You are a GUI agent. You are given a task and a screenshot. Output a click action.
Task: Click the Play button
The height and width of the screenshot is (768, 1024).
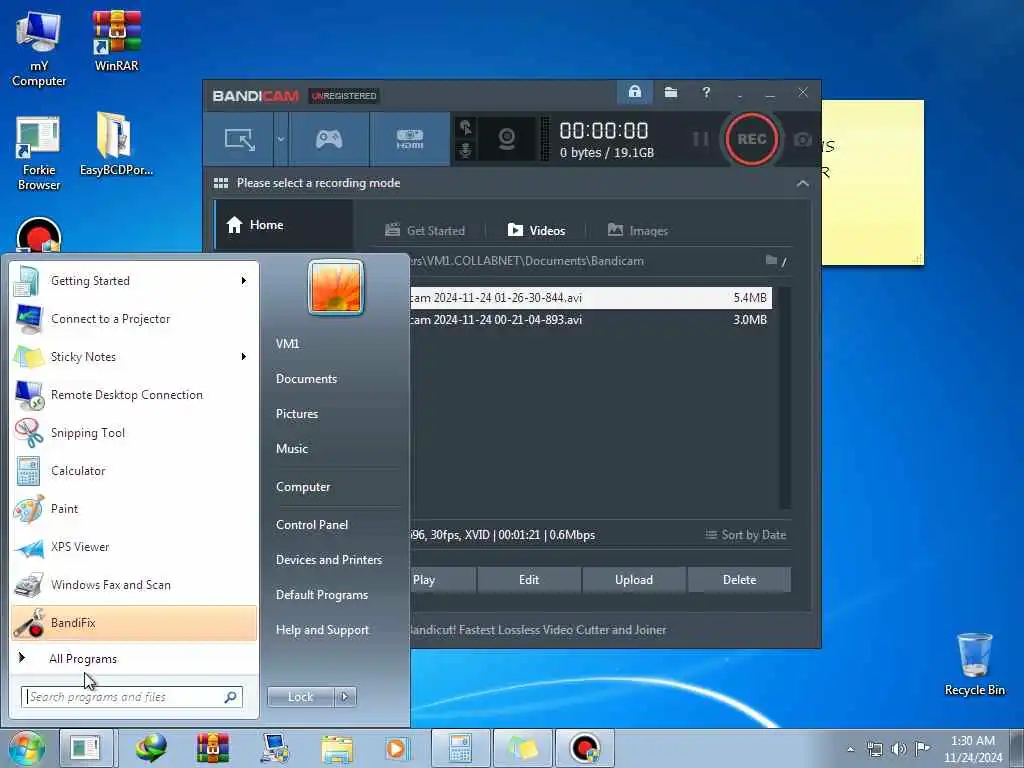tap(442, 580)
